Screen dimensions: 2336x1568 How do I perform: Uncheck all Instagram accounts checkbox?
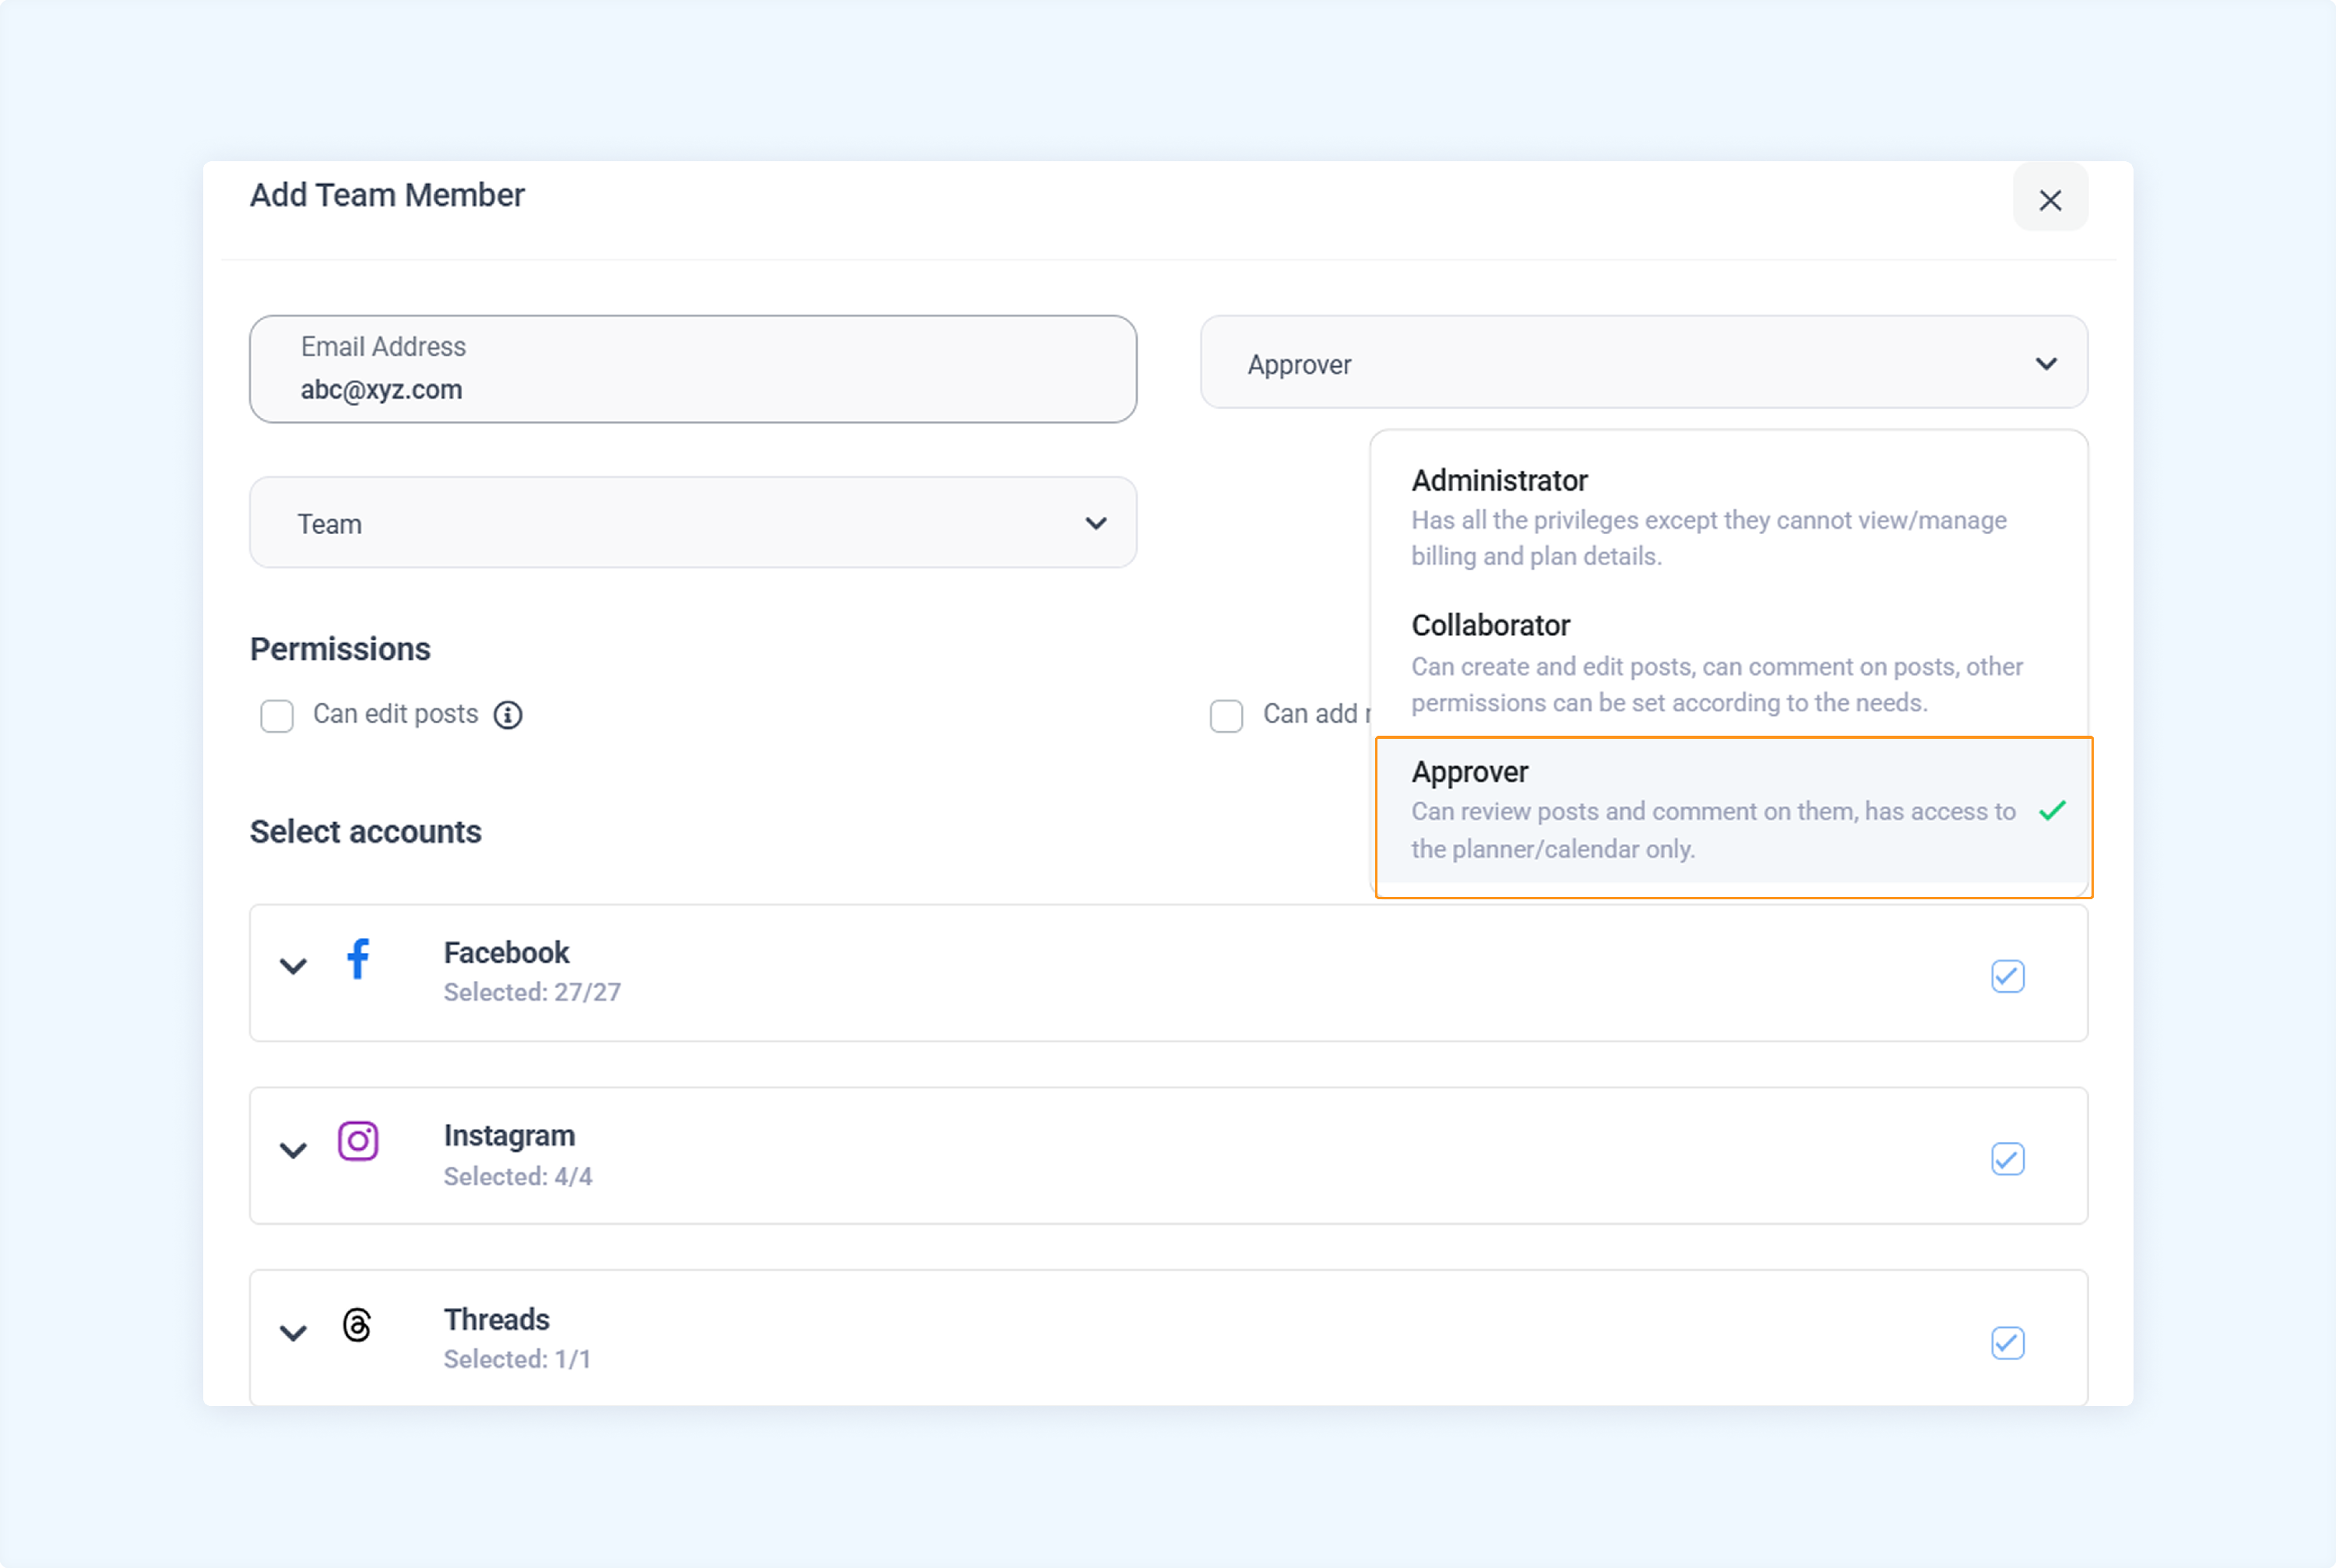tap(2007, 1159)
